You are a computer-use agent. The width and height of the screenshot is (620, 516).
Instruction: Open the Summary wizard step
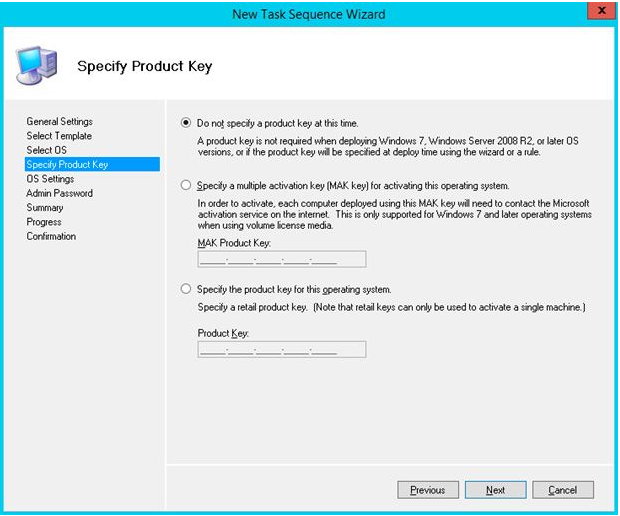click(45, 208)
